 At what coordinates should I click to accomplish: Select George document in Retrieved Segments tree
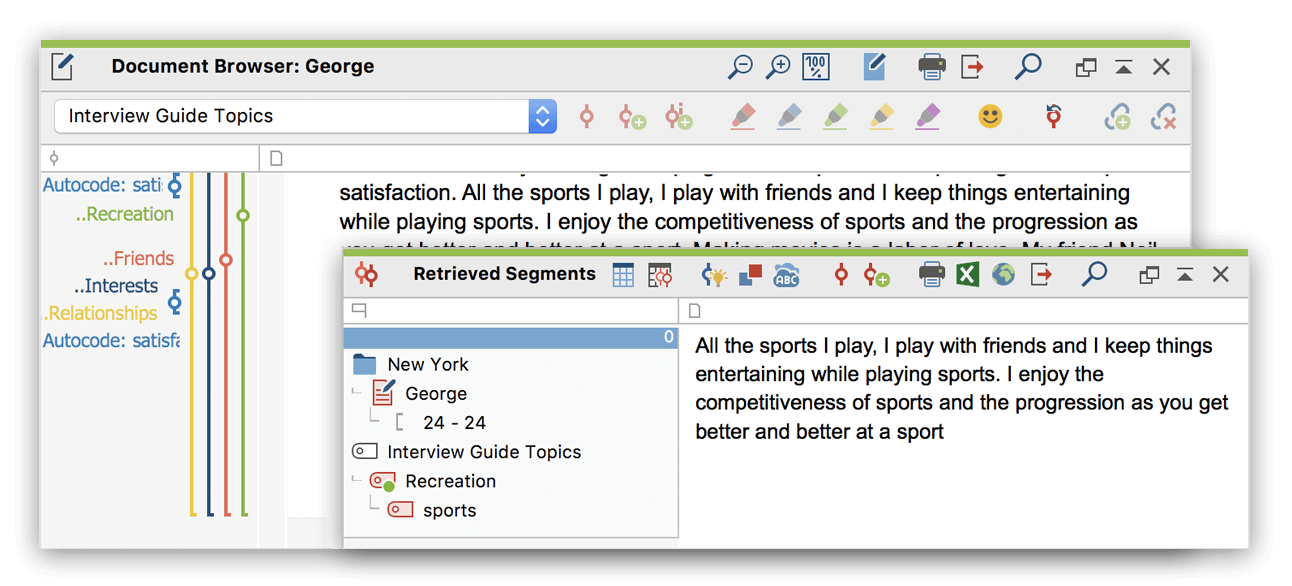coord(436,394)
